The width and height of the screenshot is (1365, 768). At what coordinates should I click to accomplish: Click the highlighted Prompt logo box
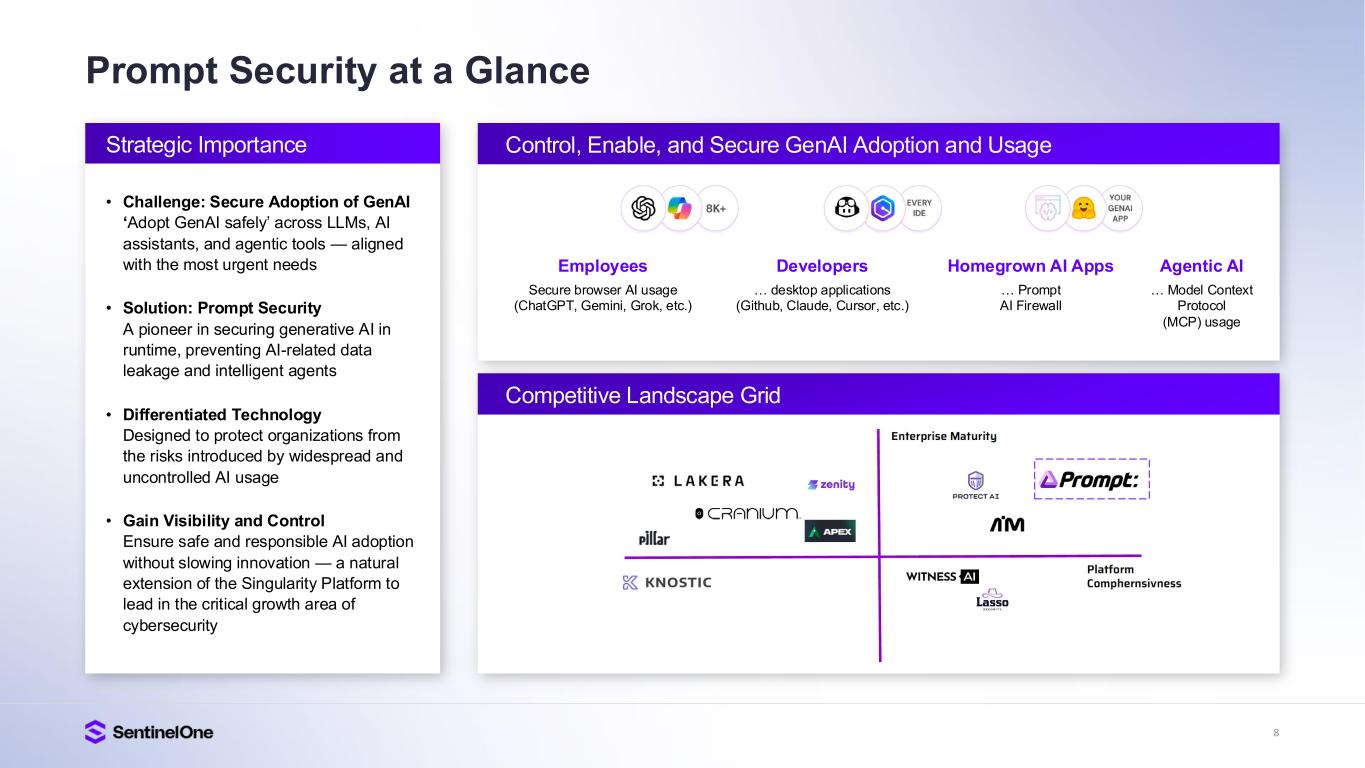click(x=1091, y=479)
